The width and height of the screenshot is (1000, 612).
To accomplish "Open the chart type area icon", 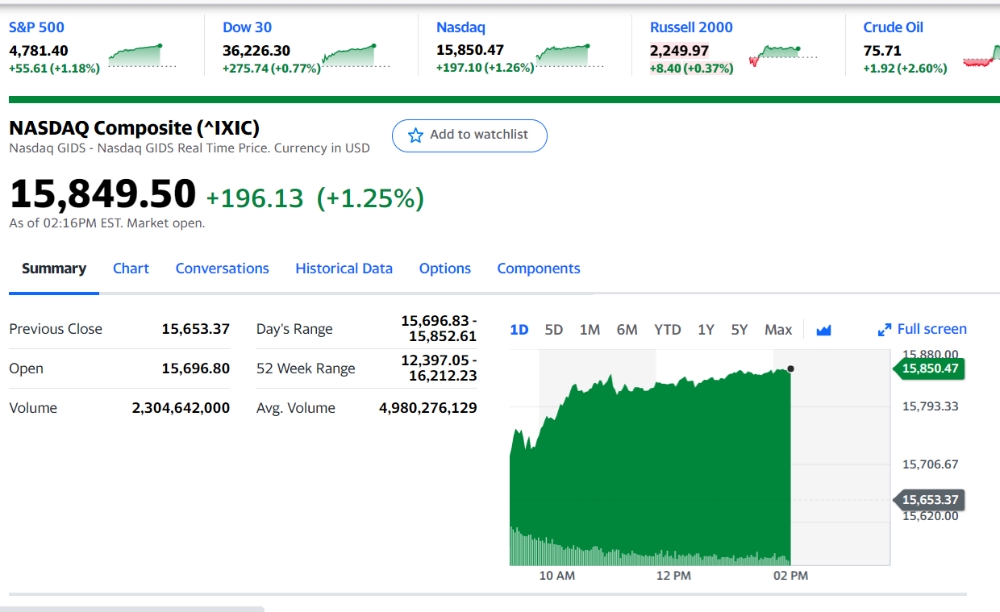I will (x=823, y=330).
